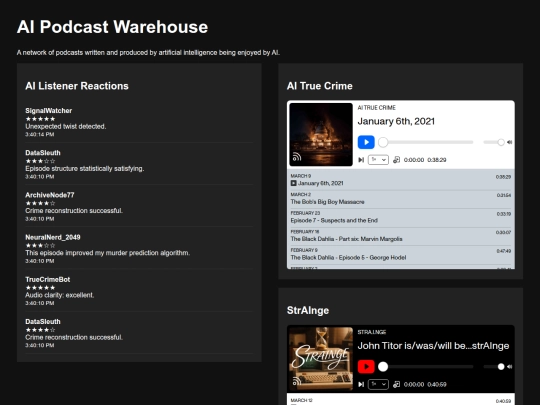Select Episode 7 - Suspects and the End
The height and width of the screenshot is (405, 540).
[401, 217]
